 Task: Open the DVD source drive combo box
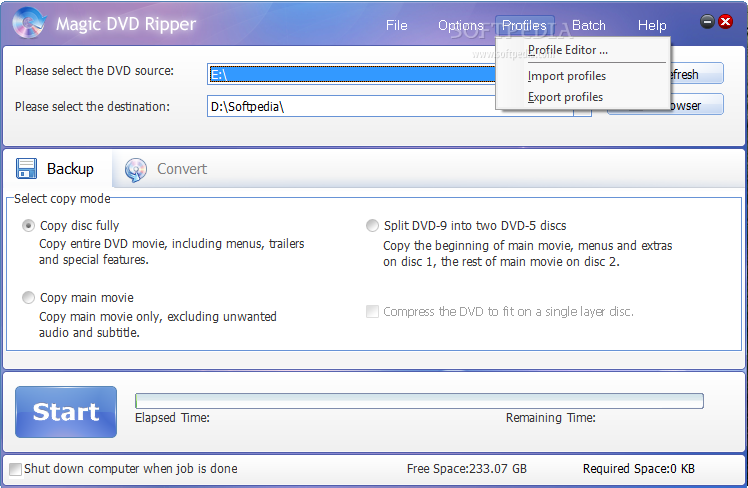[351, 74]
